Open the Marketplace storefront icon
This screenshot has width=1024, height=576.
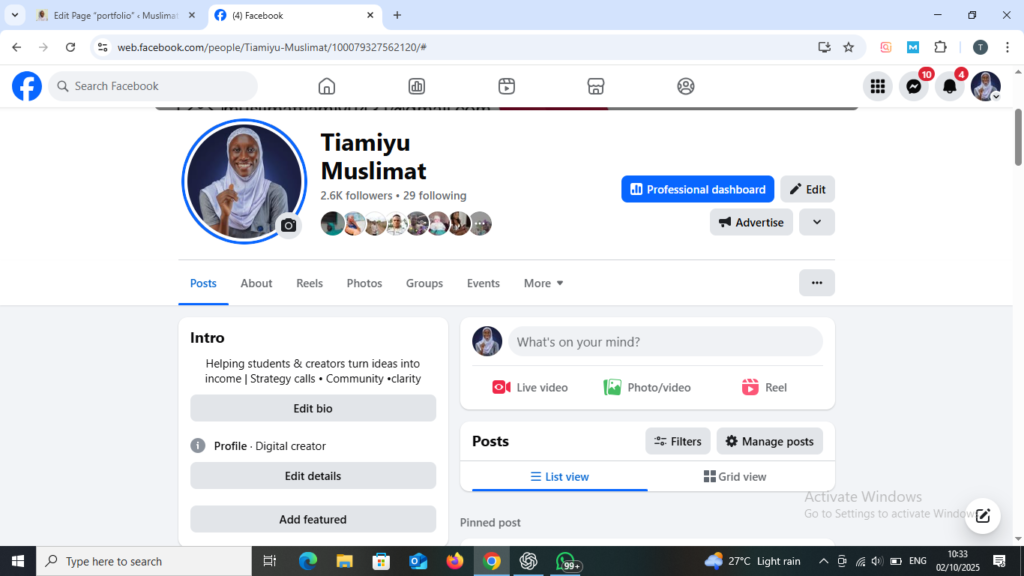click(596, 86)
